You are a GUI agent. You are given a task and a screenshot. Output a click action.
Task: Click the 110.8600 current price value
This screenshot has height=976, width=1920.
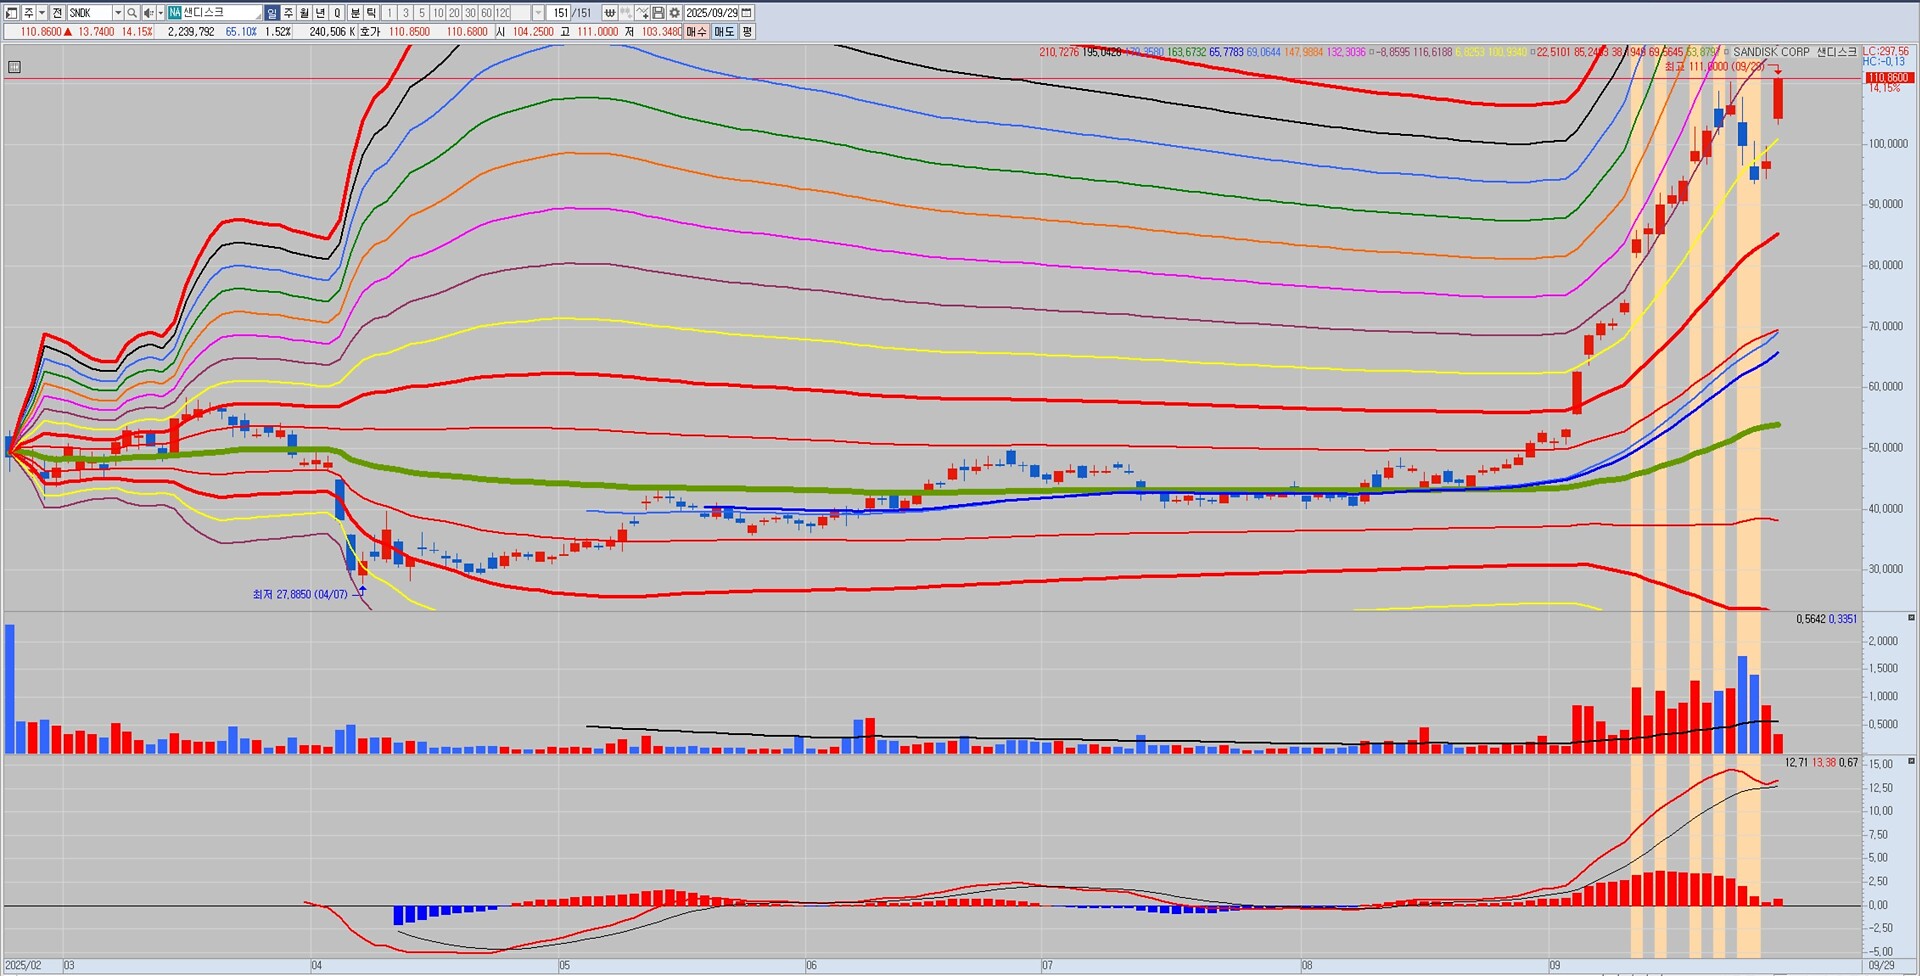(x=41, y=32)
